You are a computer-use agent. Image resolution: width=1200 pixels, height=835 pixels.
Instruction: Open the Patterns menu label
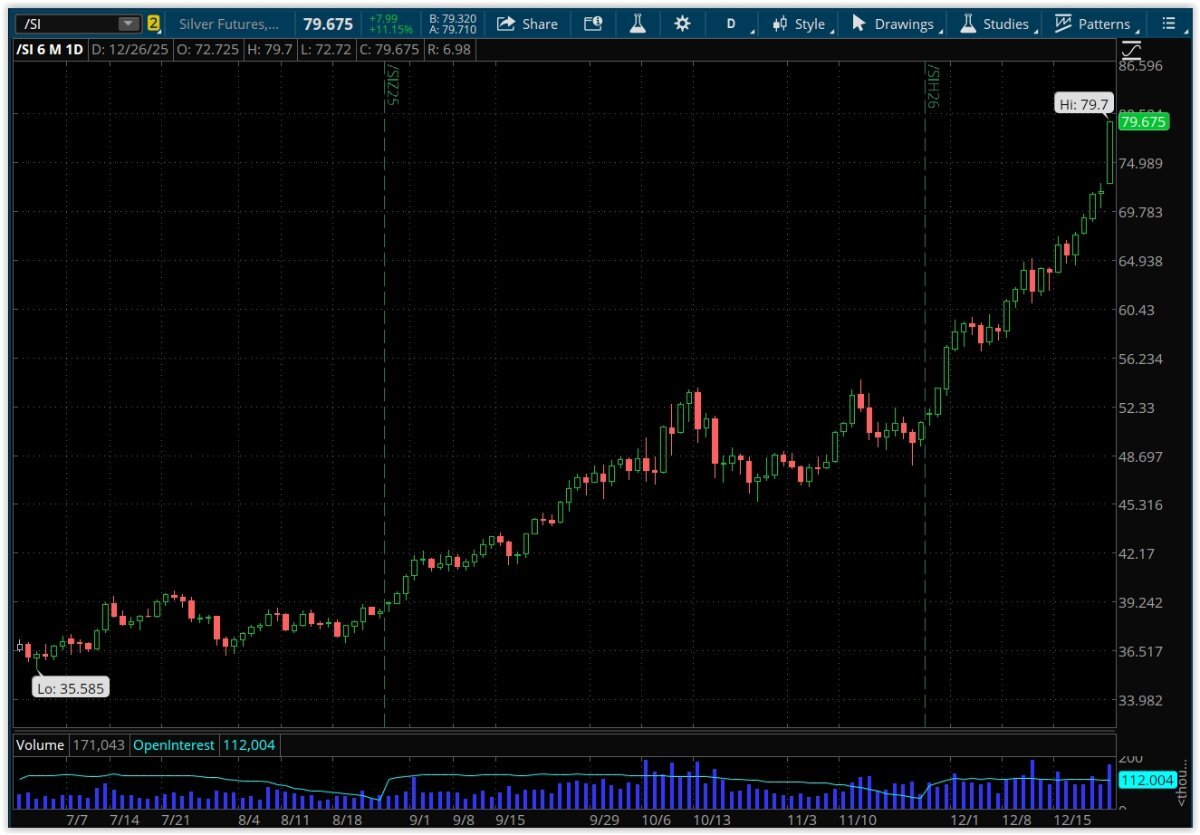tap(1104, 24)
